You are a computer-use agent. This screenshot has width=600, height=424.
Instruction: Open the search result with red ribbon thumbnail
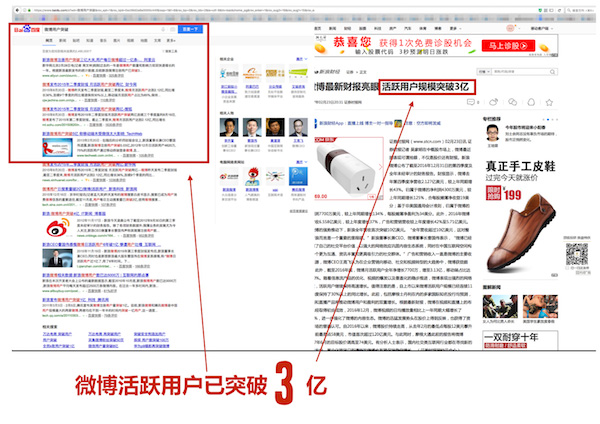(x=92, y=134)
